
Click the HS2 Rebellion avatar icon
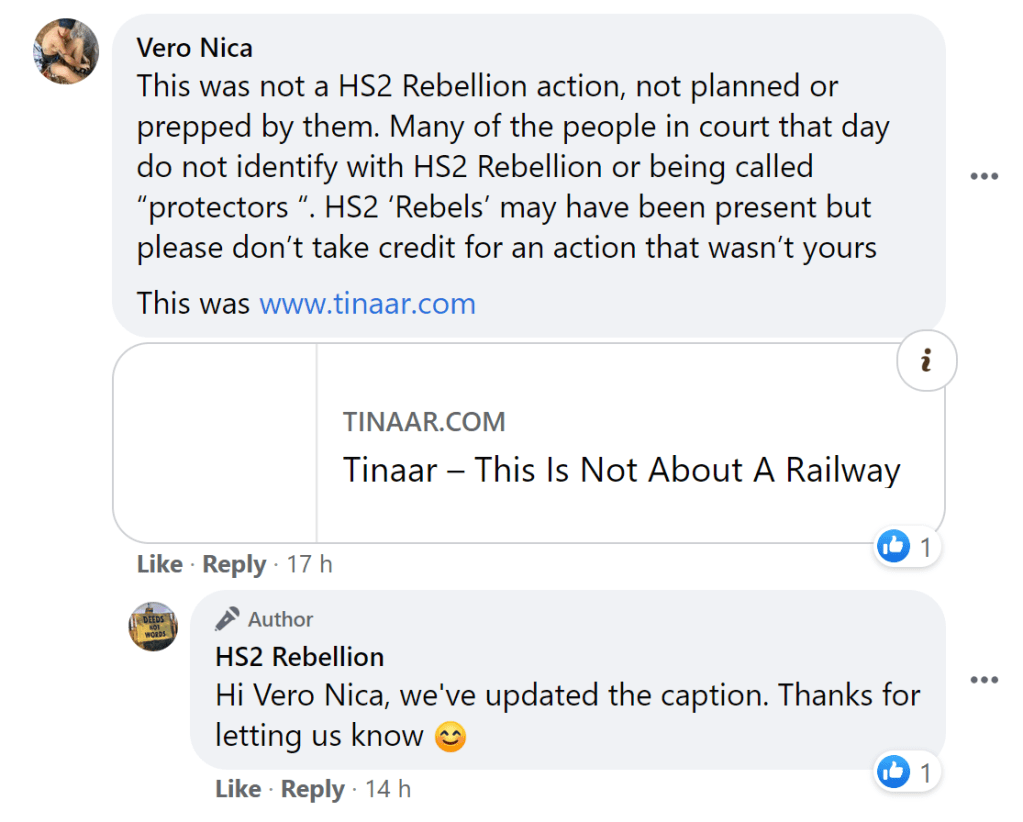(153, 628)
